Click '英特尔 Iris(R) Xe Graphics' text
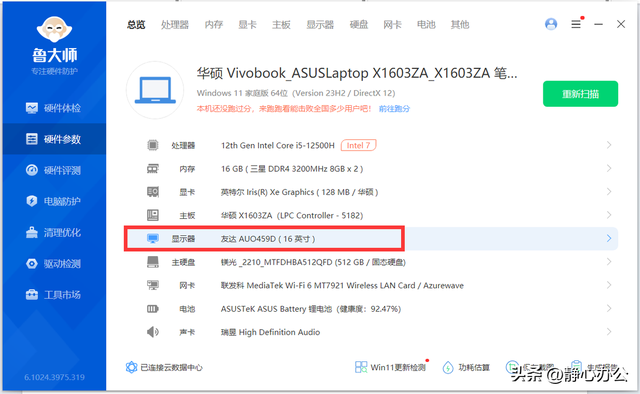Viewport: 640px width, 394px height. (x=299, y=192)
